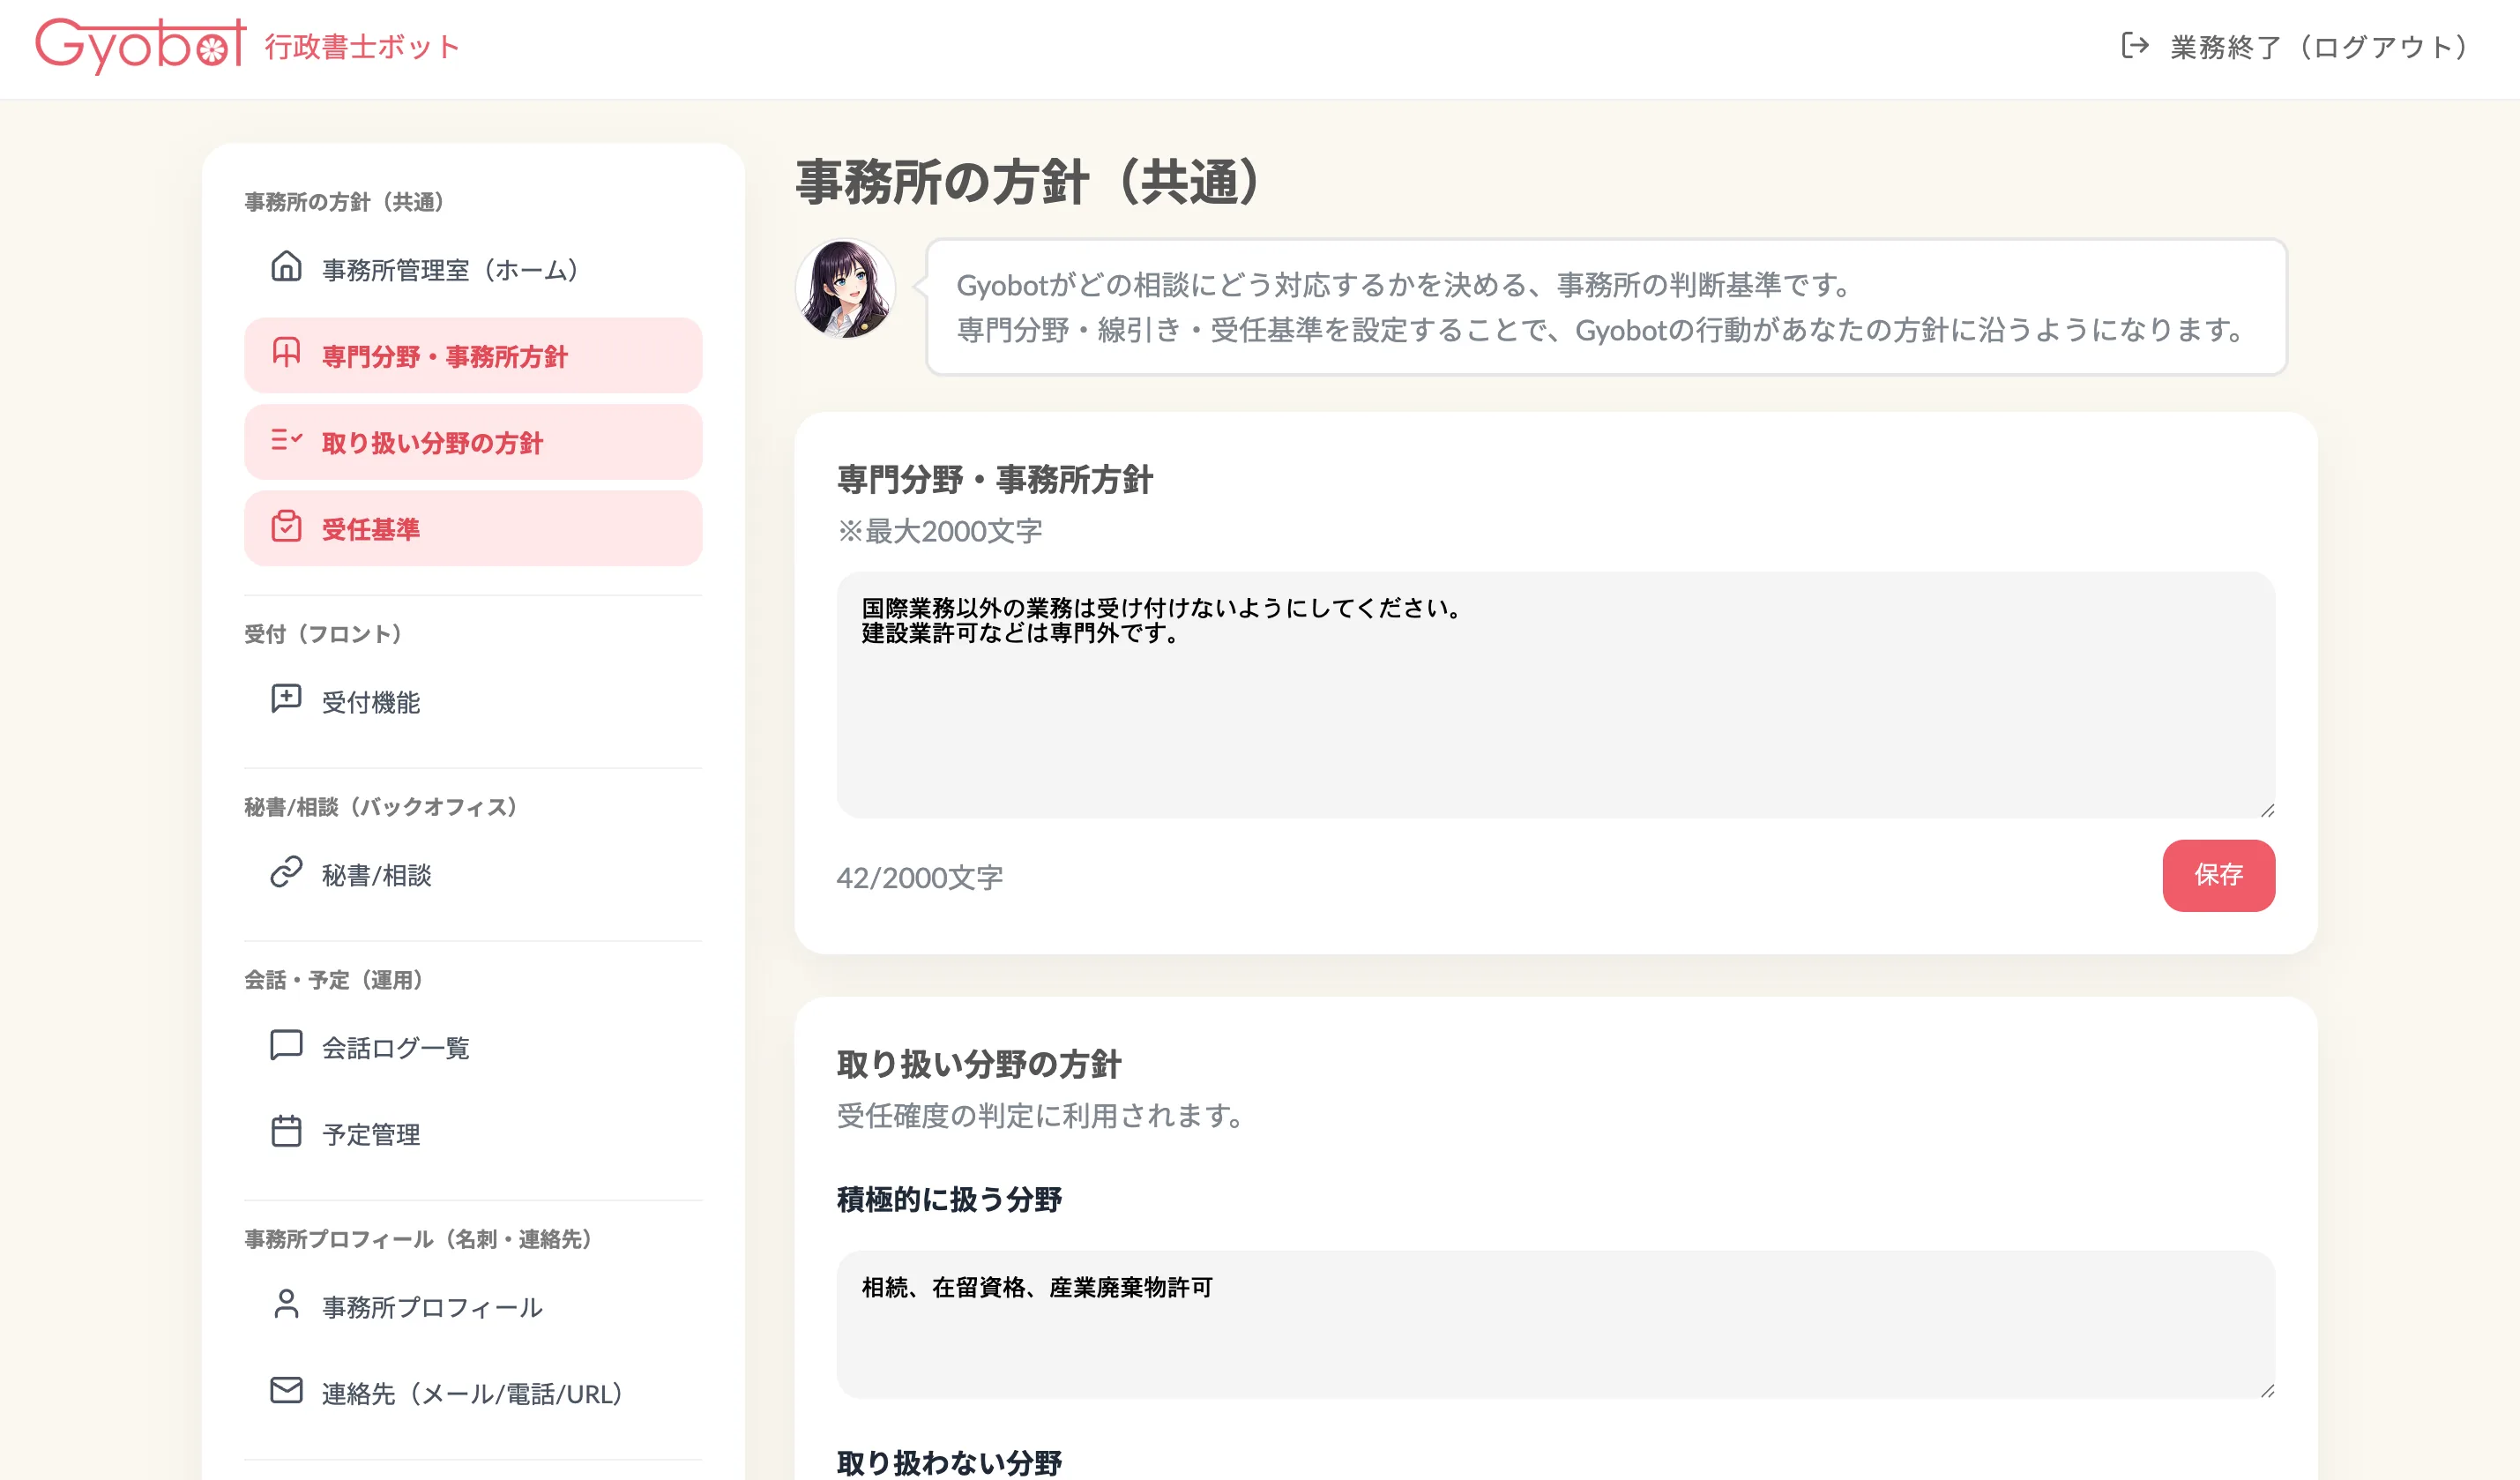
Task: Click the envelope icon beside 連絡先
Action: click(x=286, y=1391)
